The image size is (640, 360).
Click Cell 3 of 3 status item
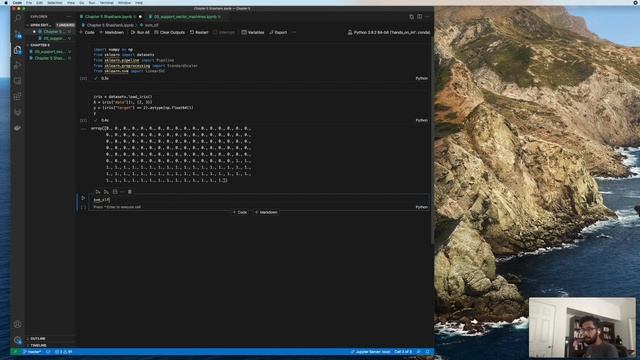402,352
